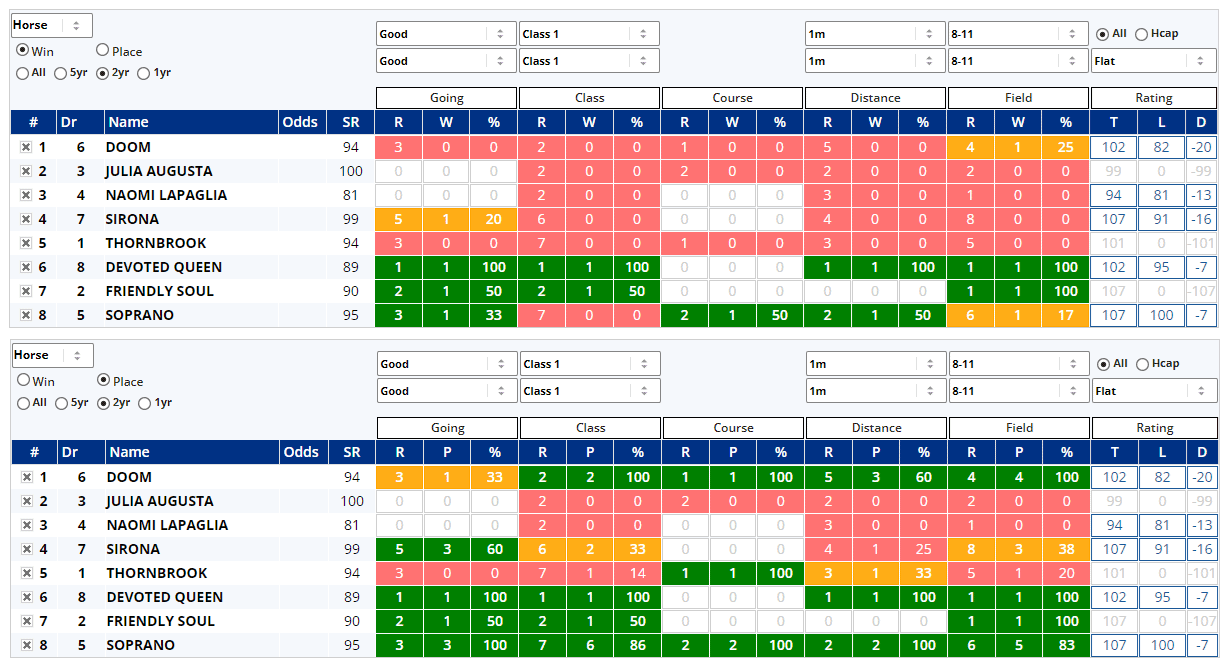
Task: Remove DOOM row in the Win table
Action: [x=26, y=147]
